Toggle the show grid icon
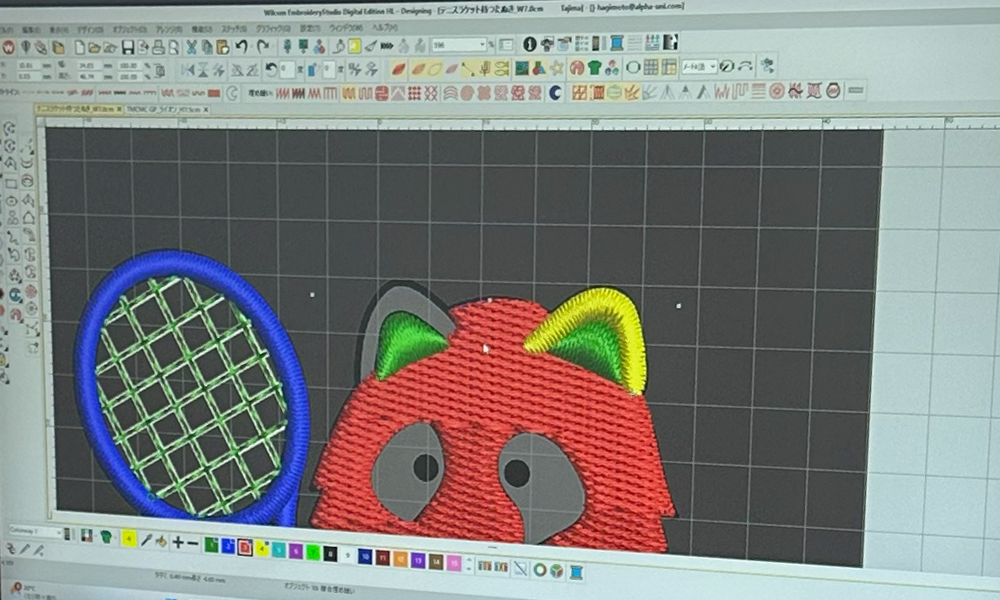The height and width of the screenshot is (600, 1000). click(x=651, y=67)
